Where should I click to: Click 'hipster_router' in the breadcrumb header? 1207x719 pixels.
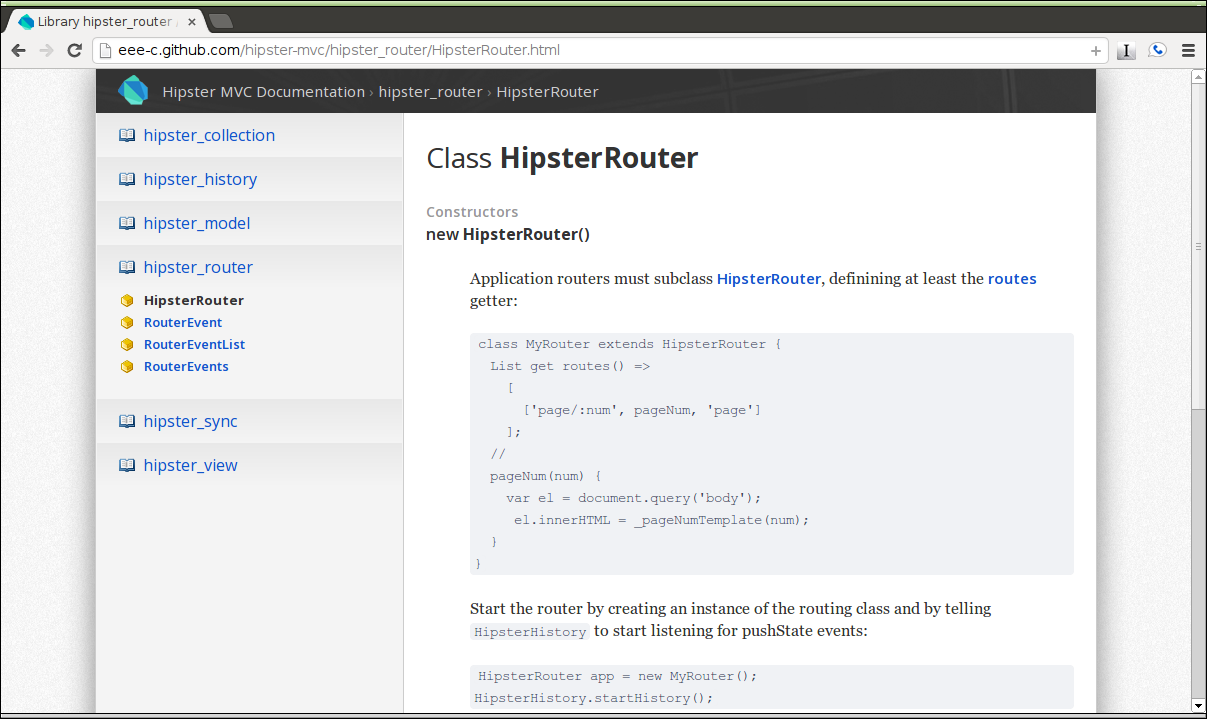click(x=431, y=91)
